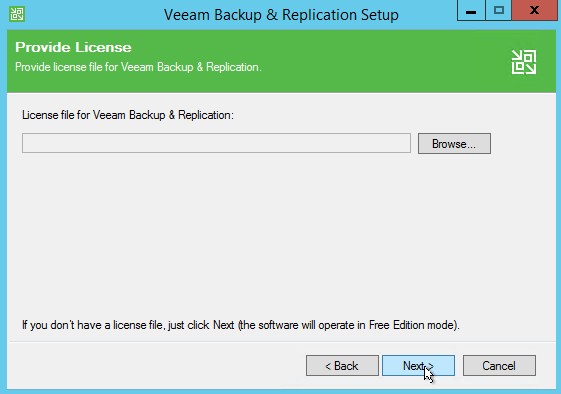The width and height of the screenshot is (561, 394).
Task: Close the setup window with X
Action: click(x=535, y=10)
